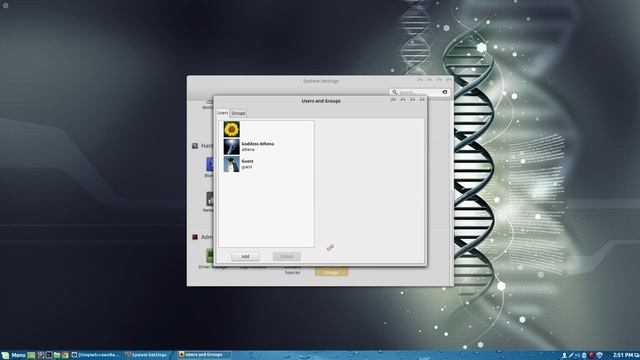Click the search magnifier icon in System Settings

394,92
